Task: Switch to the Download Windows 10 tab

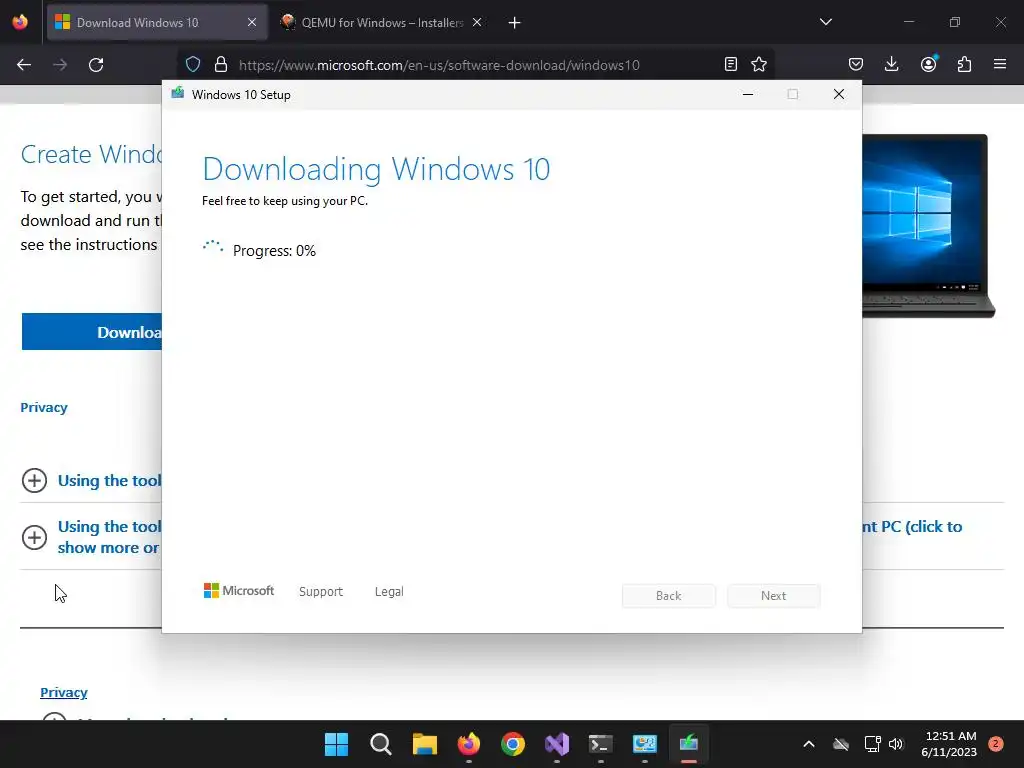Action: pyautogui.click(x=157, y=23)
